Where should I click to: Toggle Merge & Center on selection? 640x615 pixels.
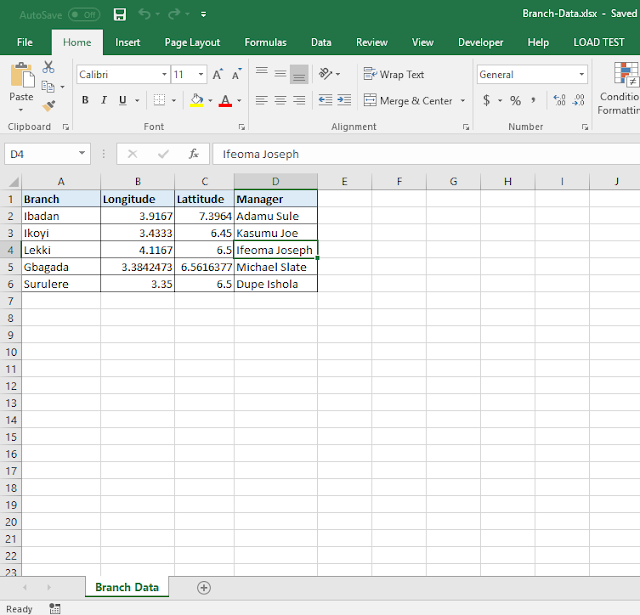tap(408, 100)
